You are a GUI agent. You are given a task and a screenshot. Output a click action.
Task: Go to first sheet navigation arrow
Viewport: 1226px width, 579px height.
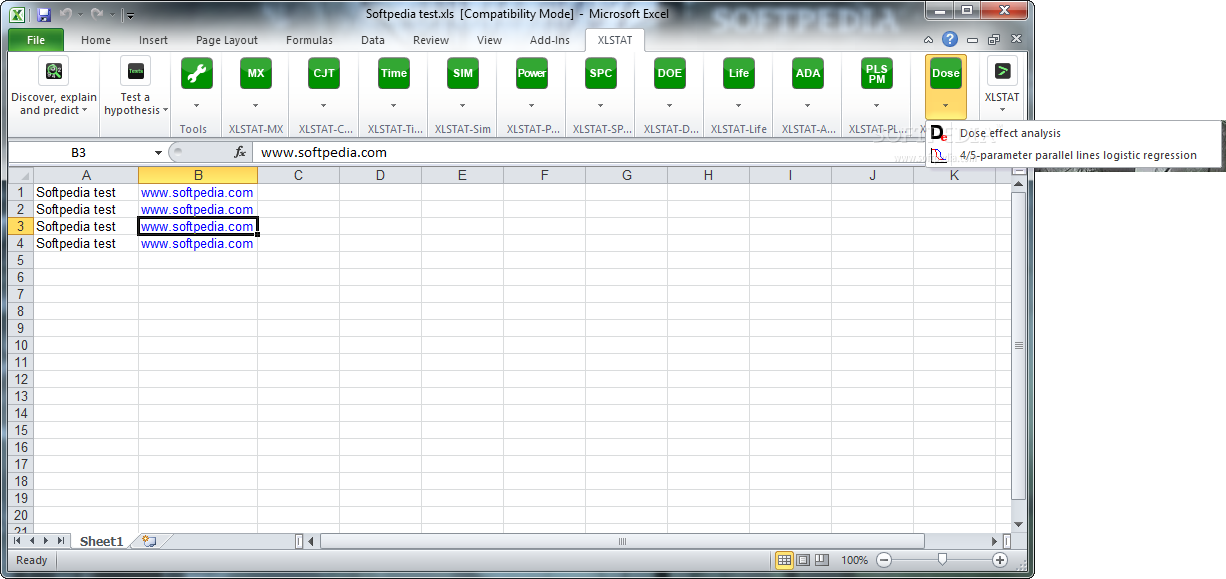point(17,541)
